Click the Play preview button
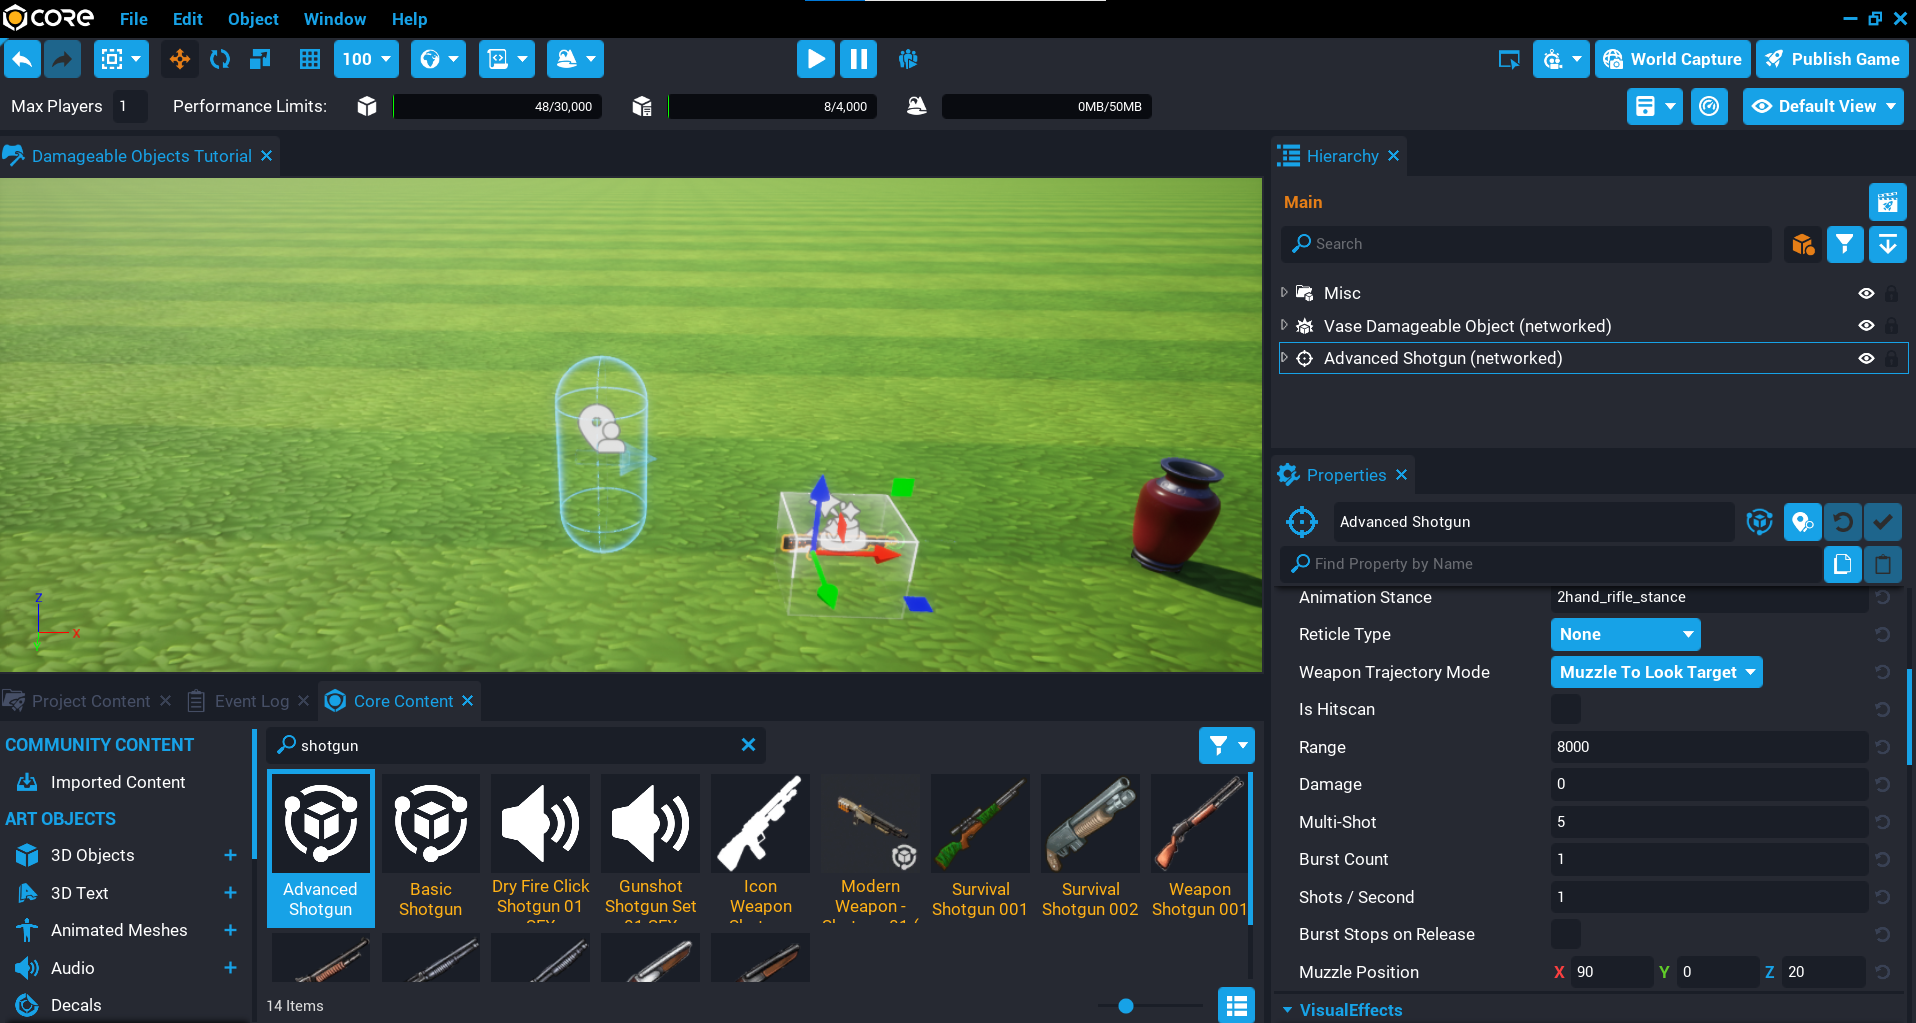Image resolution: width=1916 pixels, height=1023 pixels. [x=815, y=59]
